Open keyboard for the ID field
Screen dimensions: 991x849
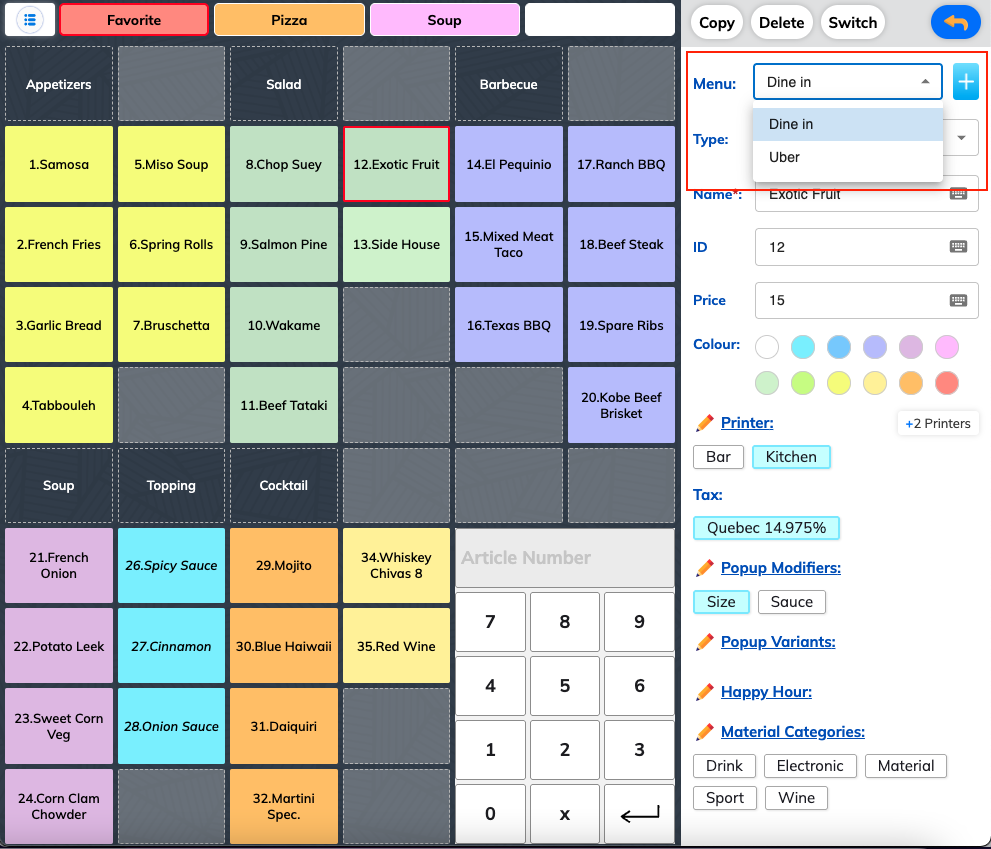(958, 247)
